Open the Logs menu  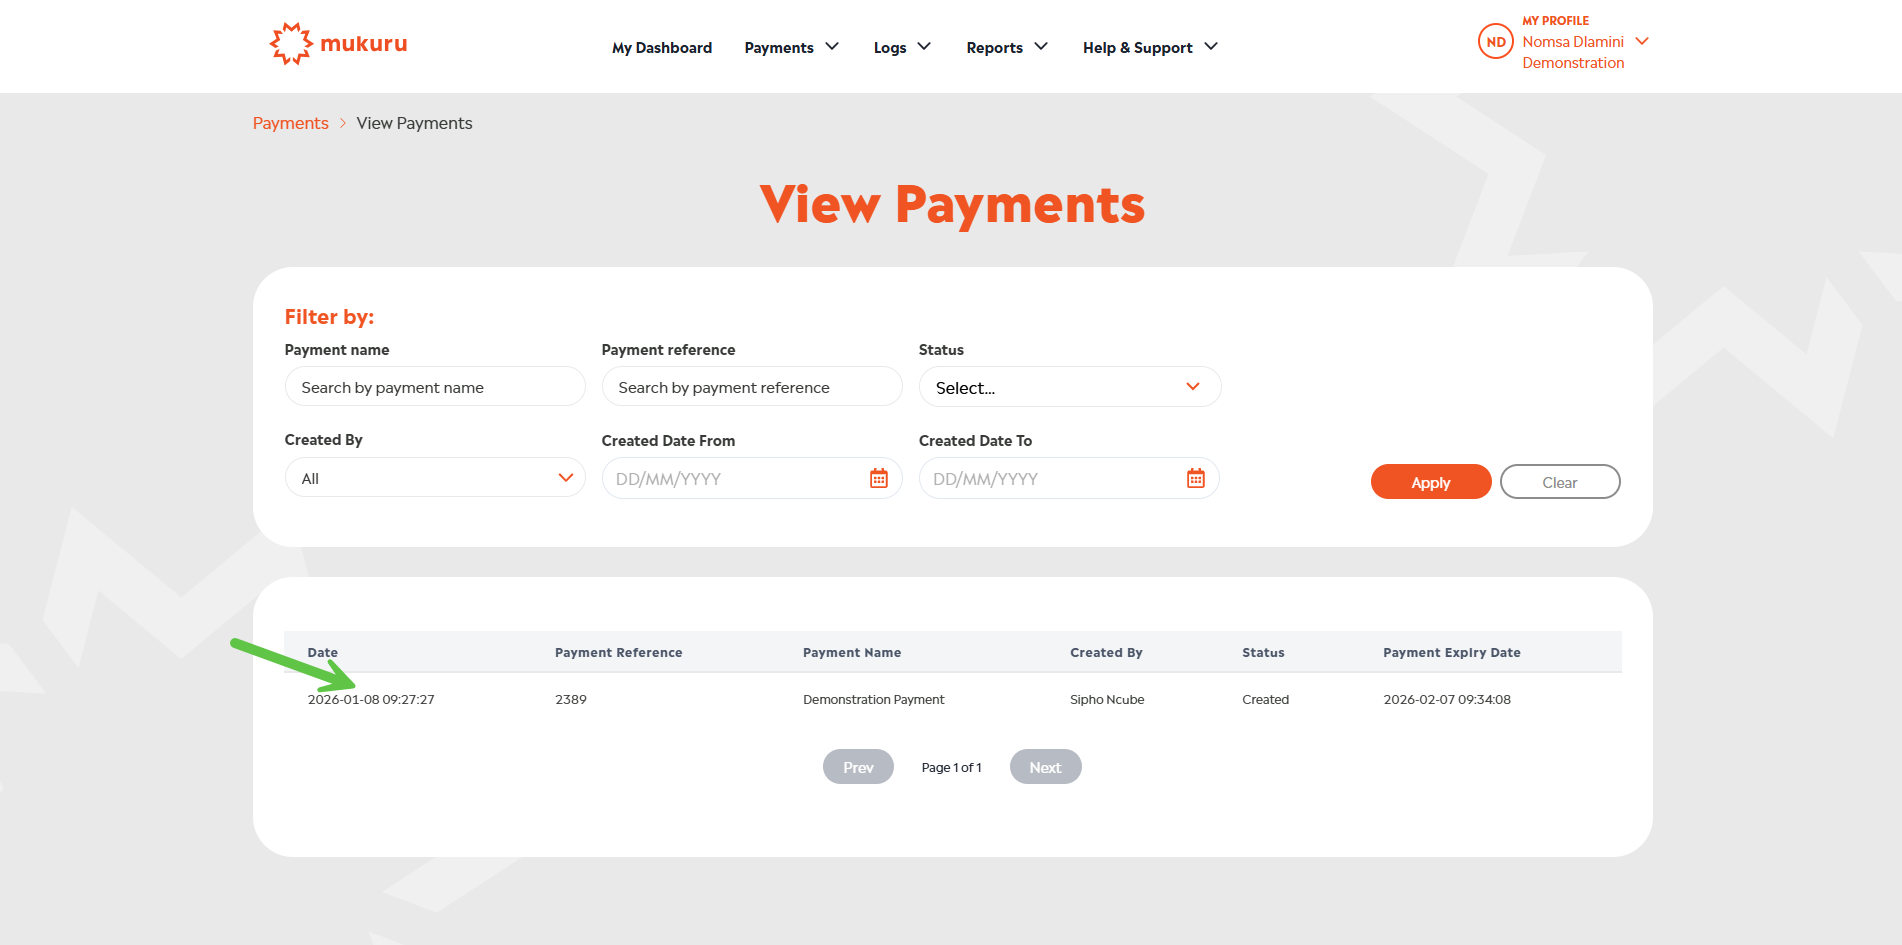pyautogui.click(x=901, y=47)
